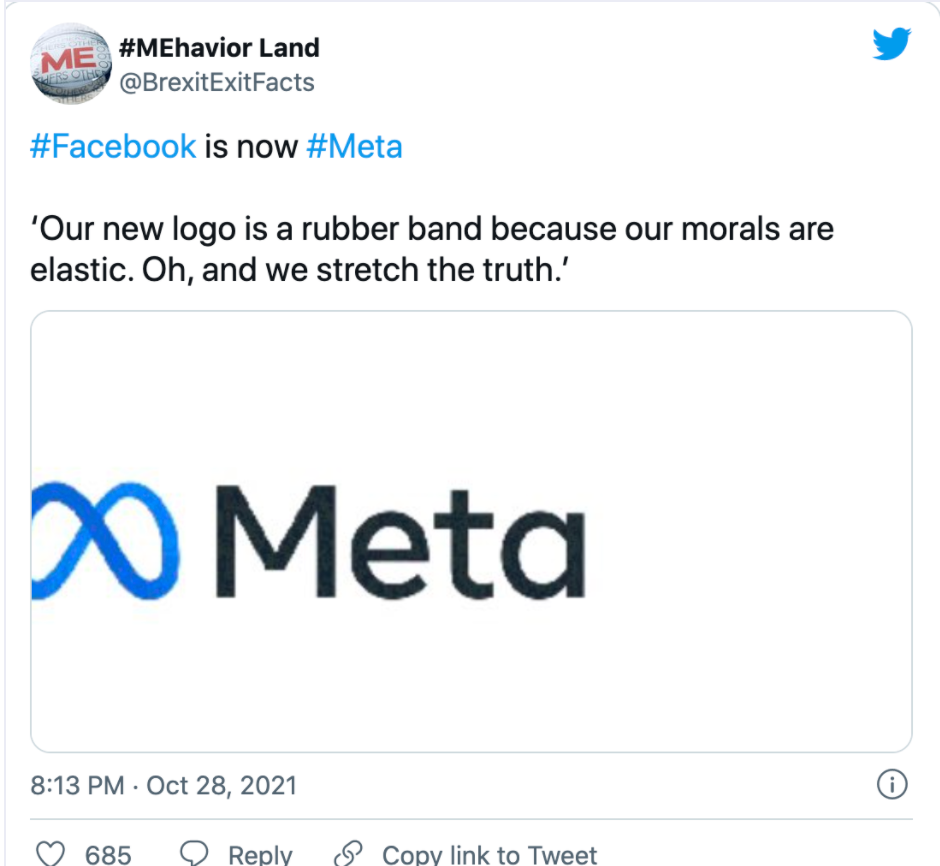940x866 pixels.
Task: Click the Reply speech bubble icon
Action: click(x=192, y=854)
